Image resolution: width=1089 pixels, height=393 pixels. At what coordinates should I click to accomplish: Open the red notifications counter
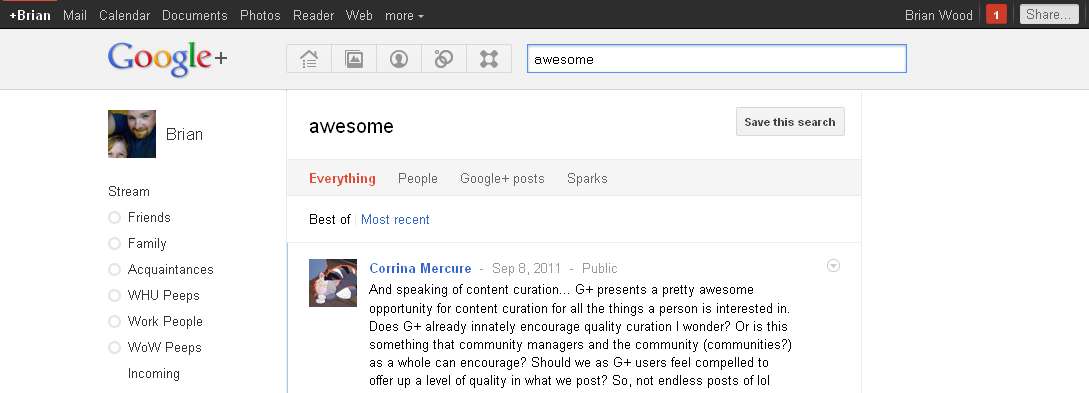(x=996, y=15)
